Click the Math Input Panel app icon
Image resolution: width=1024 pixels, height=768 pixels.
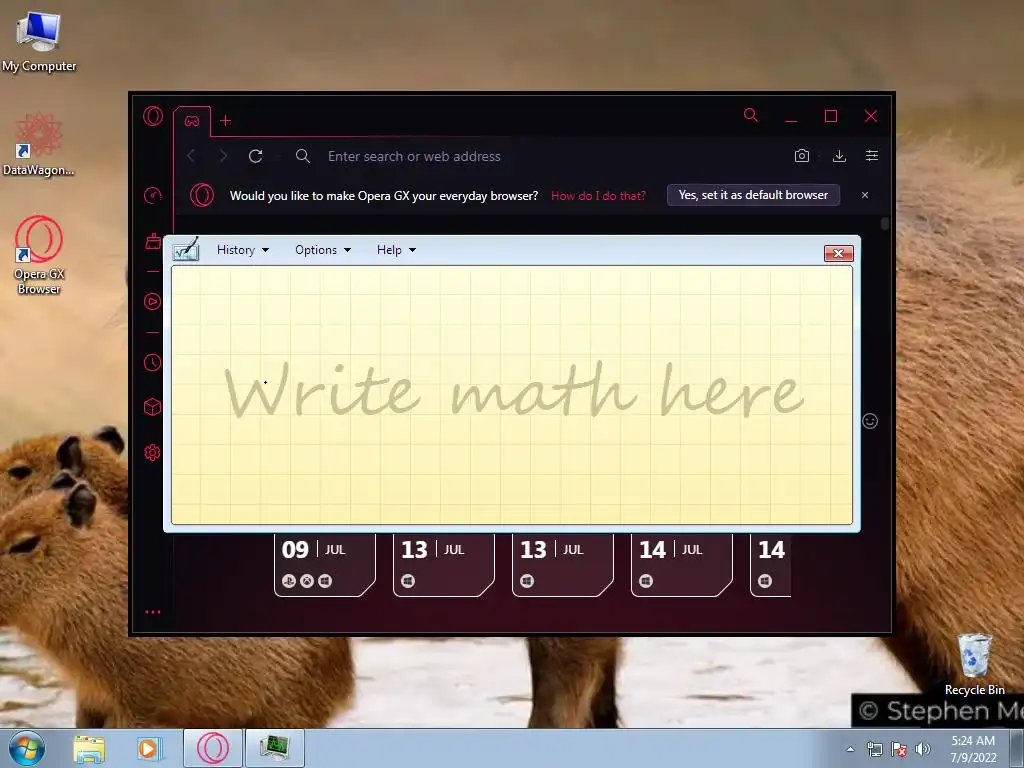pyautogui.click(x=185, y=249)
